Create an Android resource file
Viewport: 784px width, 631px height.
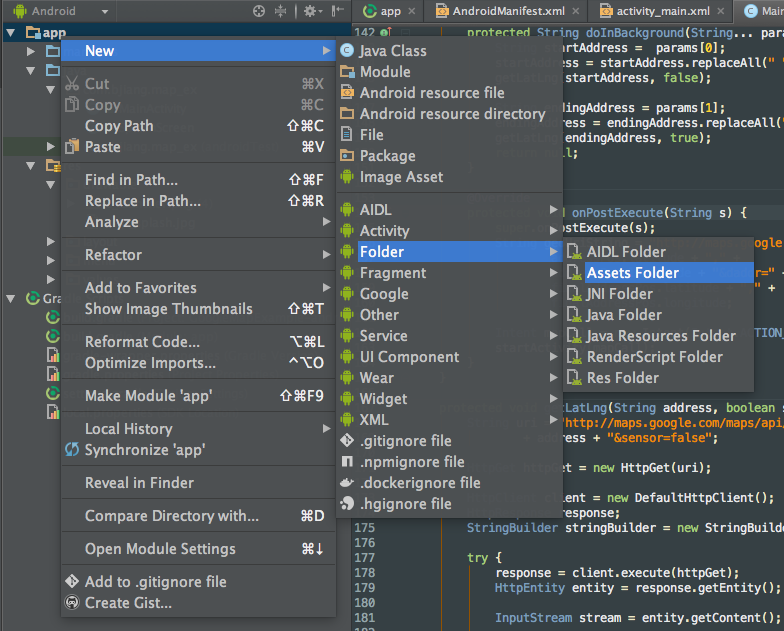[x=449, y=93]
